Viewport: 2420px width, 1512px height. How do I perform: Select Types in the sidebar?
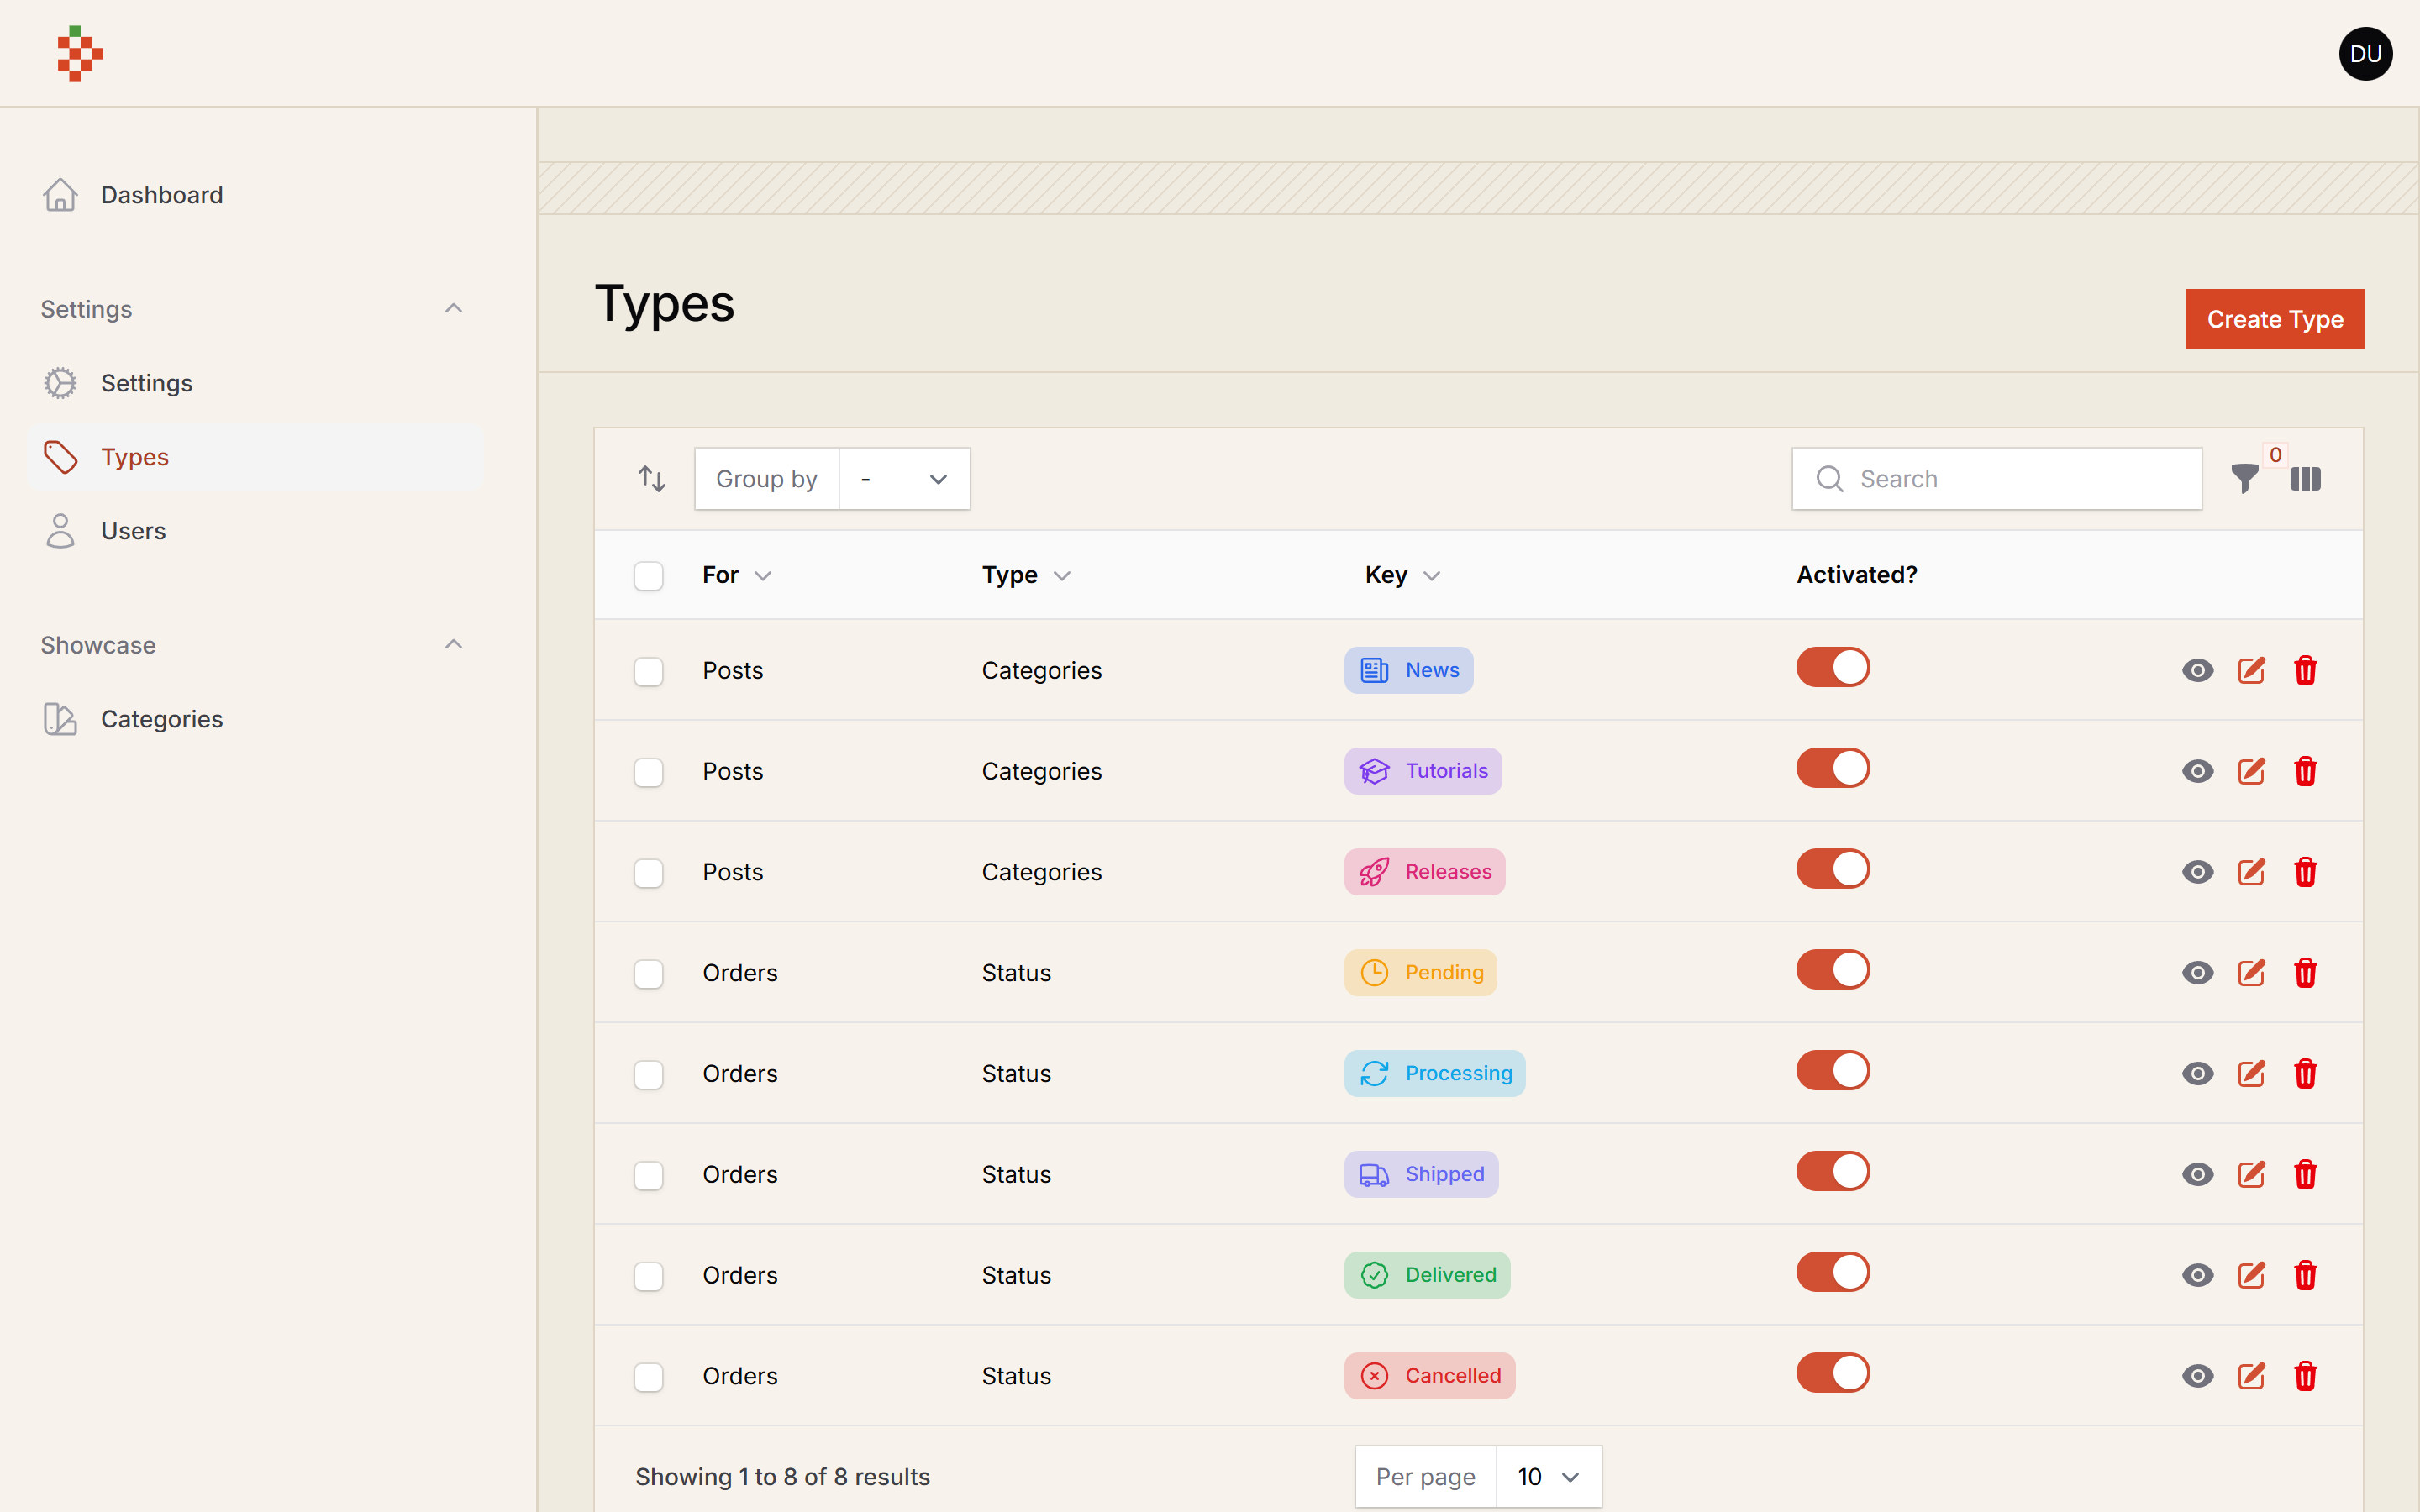pyautogui.click(x=256, y=457)
